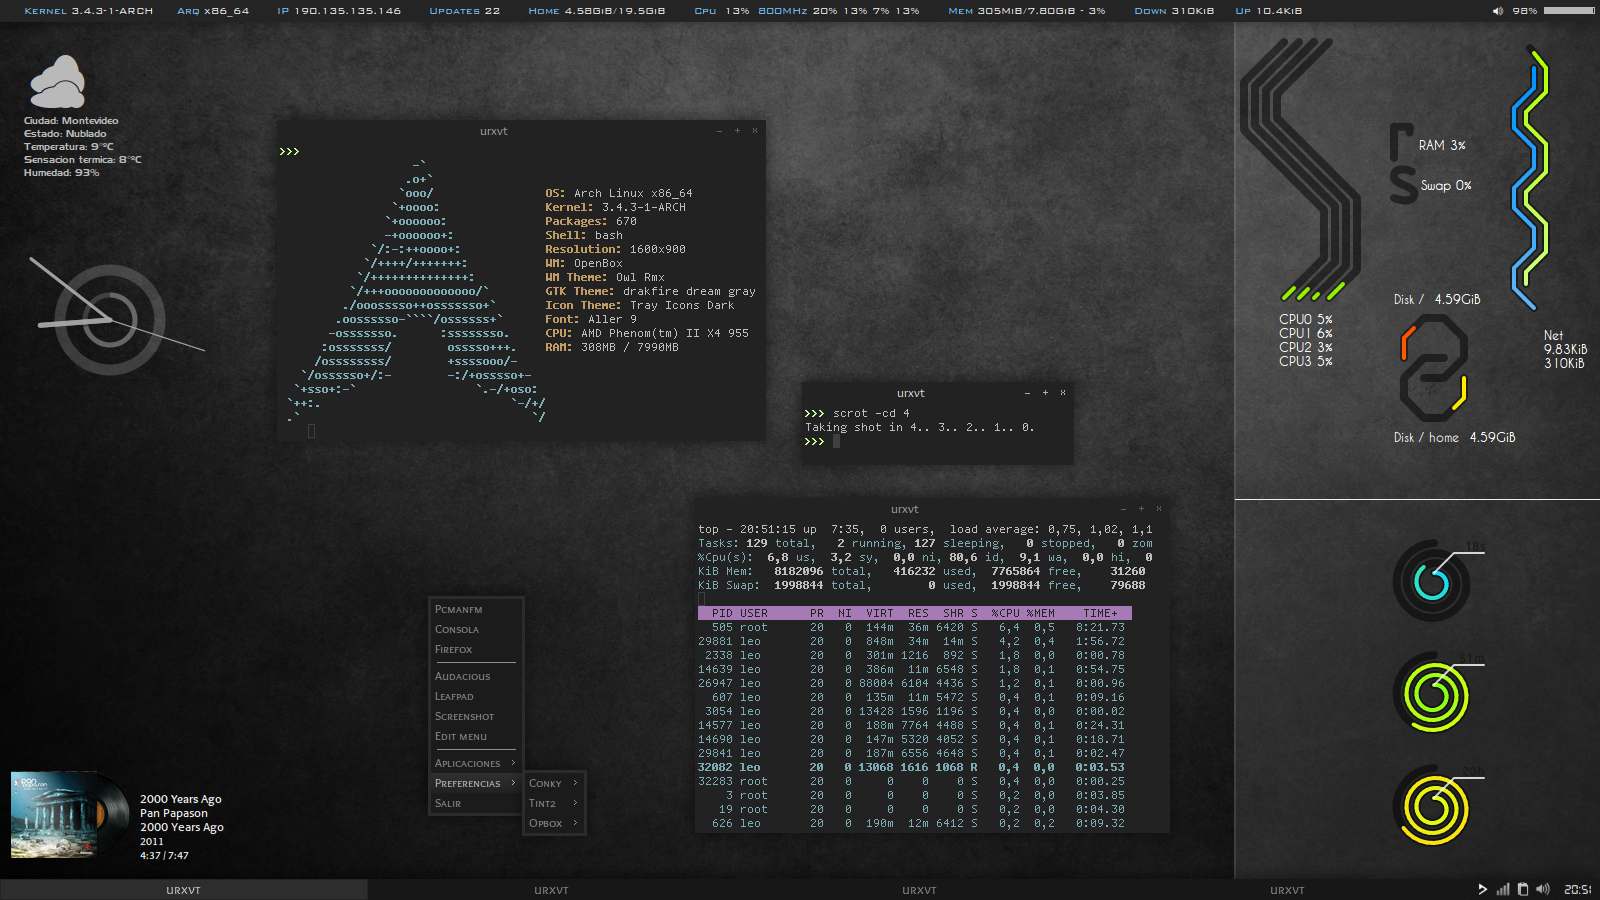The image size is (1600, 900).
Task: Click the green spiral ring gauge
Action: click(1432, 694)
